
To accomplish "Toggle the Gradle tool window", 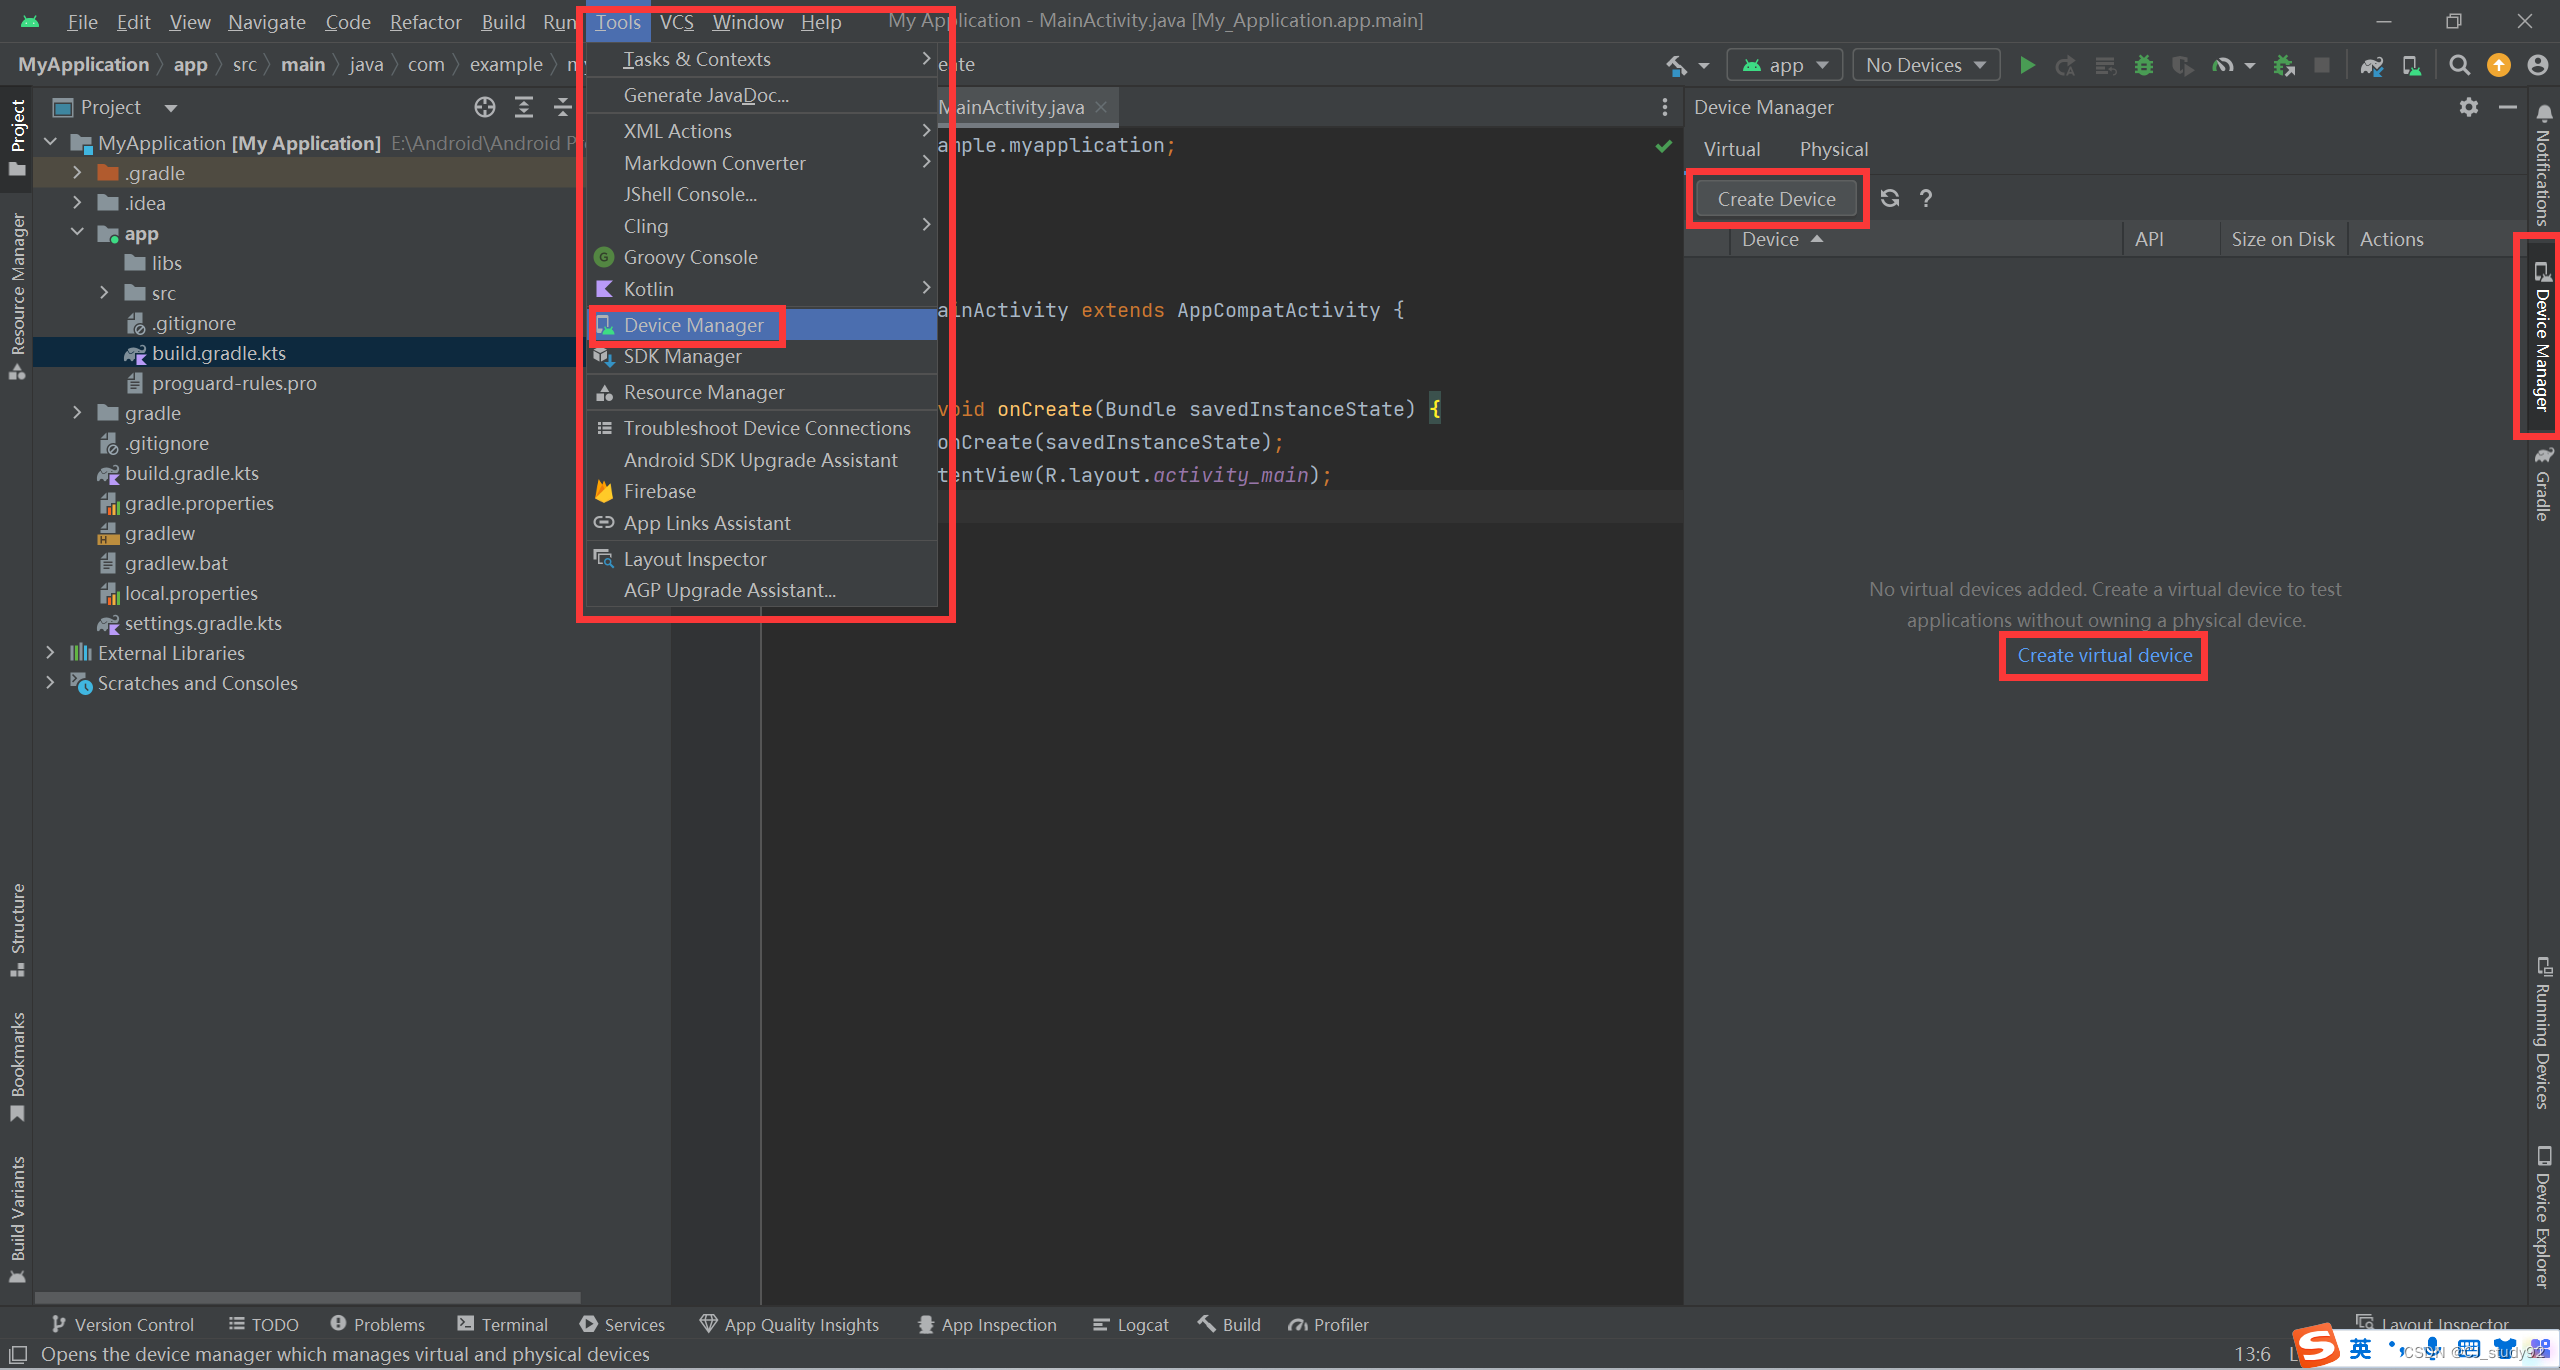I will 2543,484.
